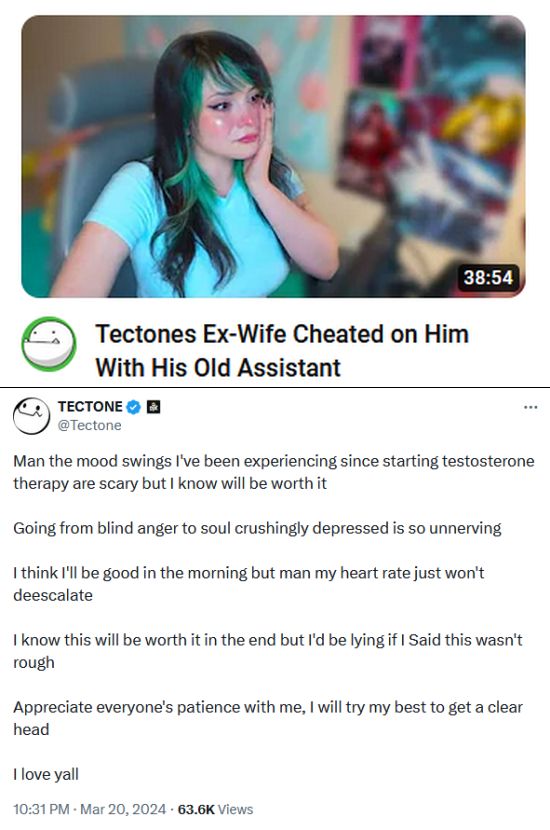Open the YouTube channel avatar with green ring
Screen dimensions: 550x830
click(49, 344)
